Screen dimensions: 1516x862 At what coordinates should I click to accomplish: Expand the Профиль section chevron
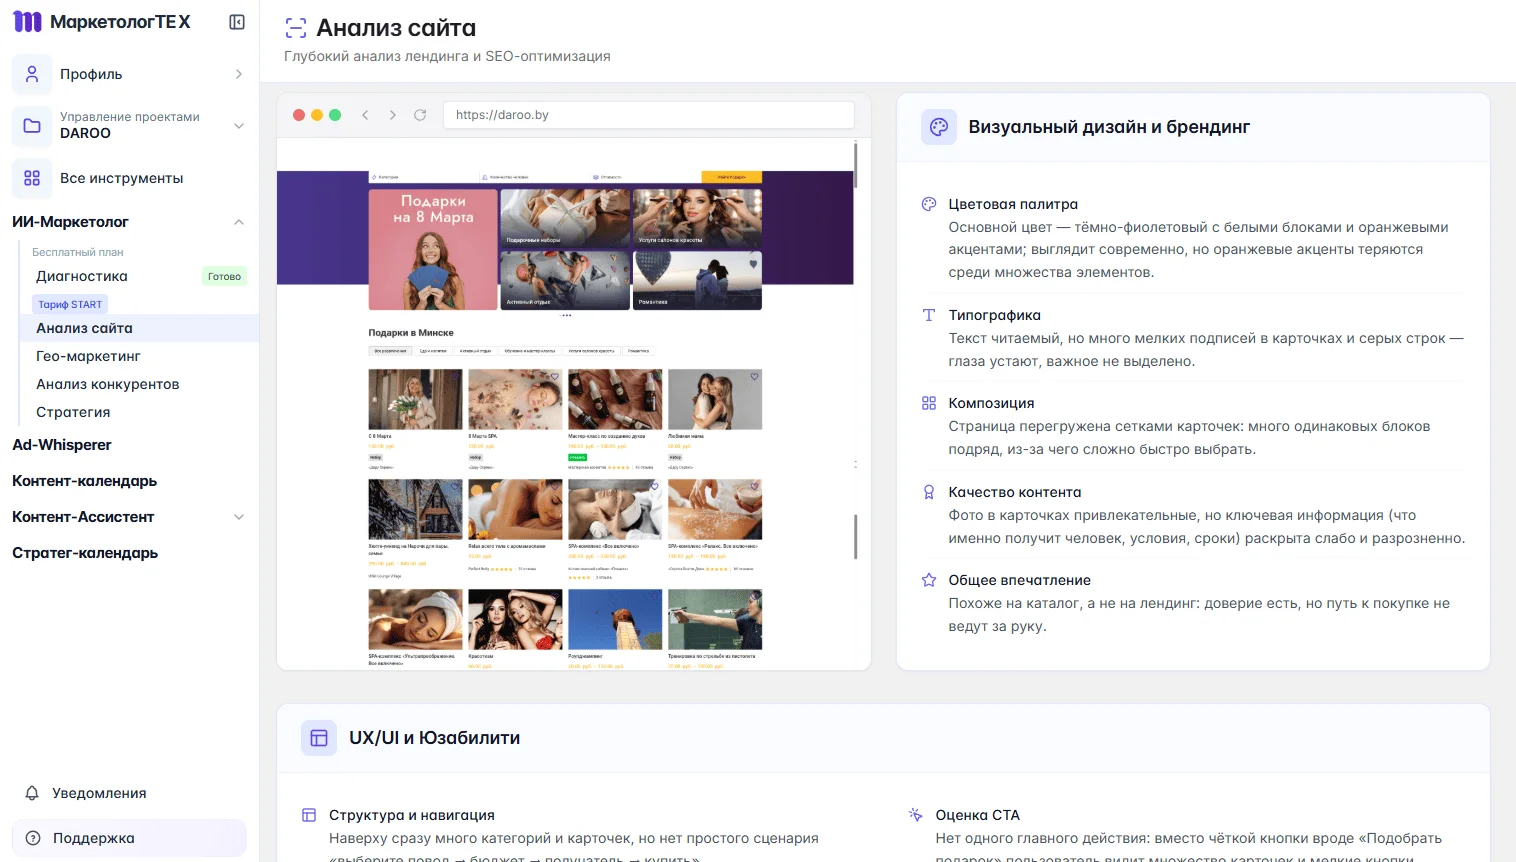[x=238, y=74]
